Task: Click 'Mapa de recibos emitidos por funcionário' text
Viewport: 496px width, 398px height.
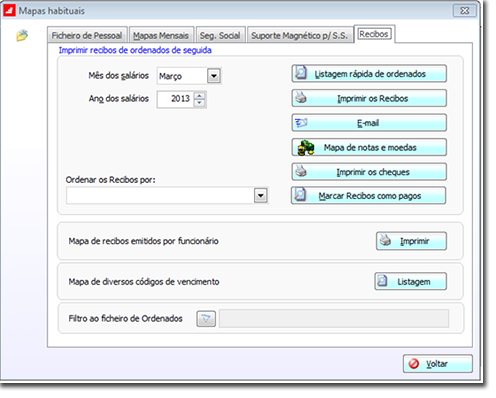Action: point(143,241)
